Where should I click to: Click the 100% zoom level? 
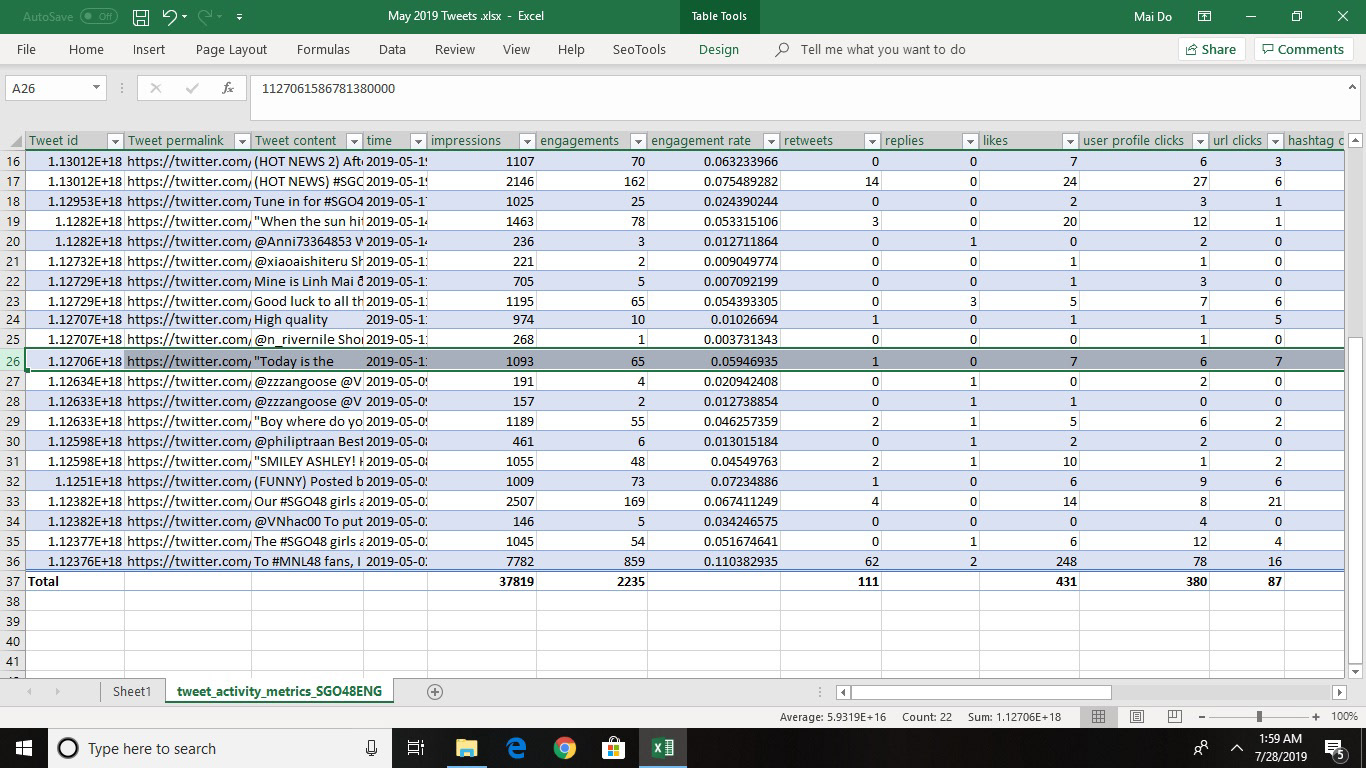click(1344, 717)
